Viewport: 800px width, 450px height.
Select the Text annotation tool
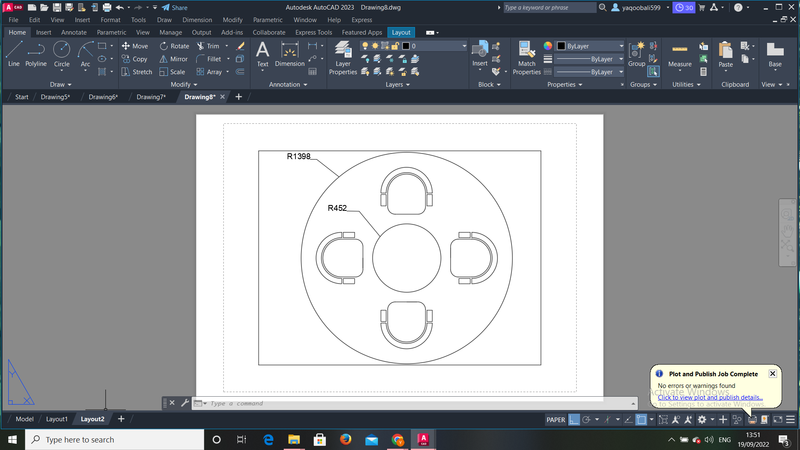(x=262, y=54)
